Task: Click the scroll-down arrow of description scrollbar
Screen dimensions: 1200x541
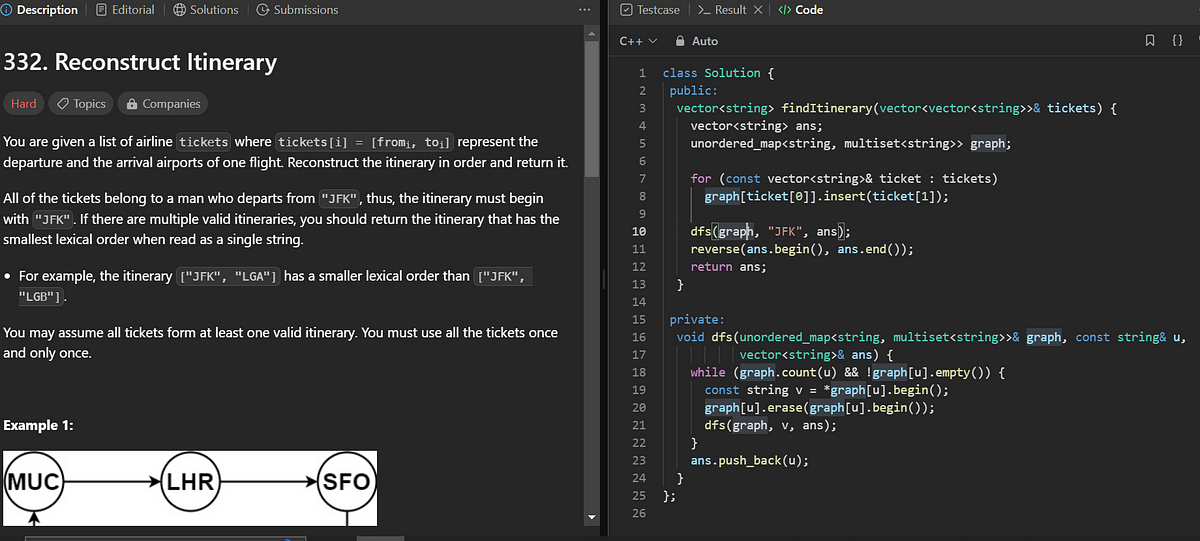Action: (x=590, y=517)
